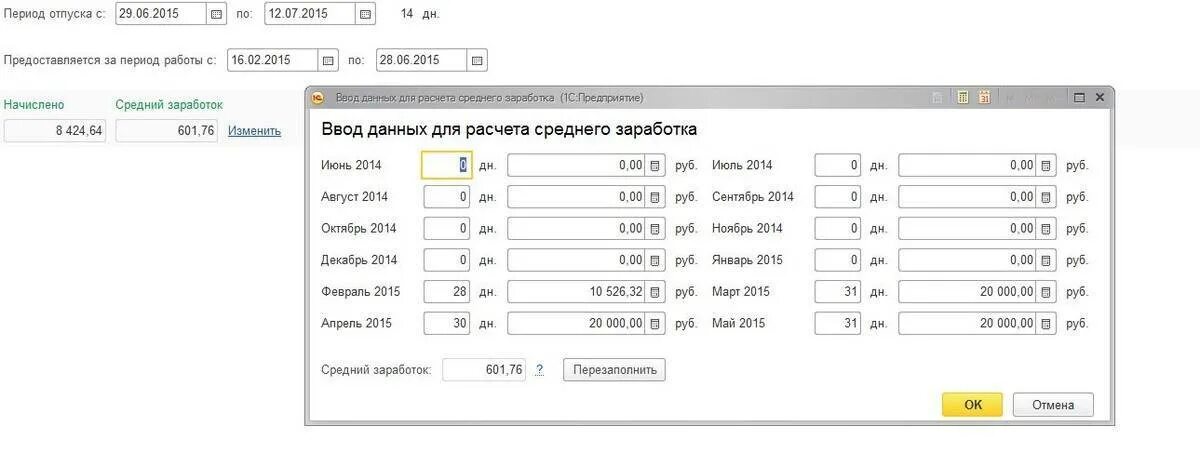This screenshot has height=466, width=1200.
Task: Open calendar picker for vacation start date
Action: (x=218, y=14)
